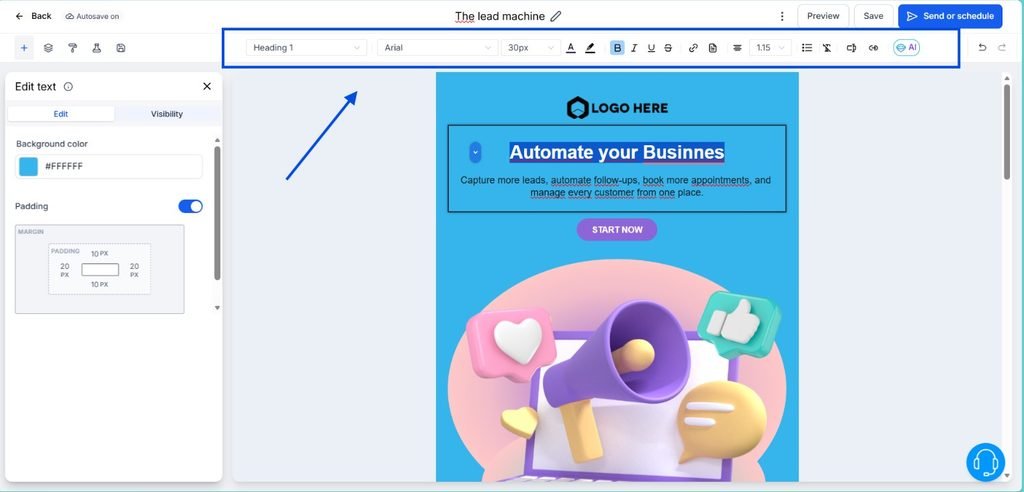The height and width of the screenshot is (492, 1024).
Task: Open the text highlight color icon
Action: 590,48
